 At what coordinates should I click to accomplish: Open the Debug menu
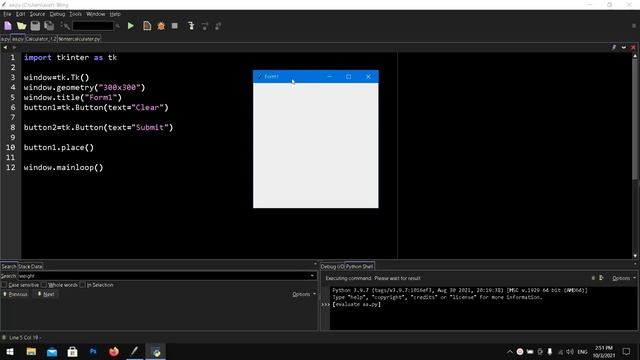[57, 14]
